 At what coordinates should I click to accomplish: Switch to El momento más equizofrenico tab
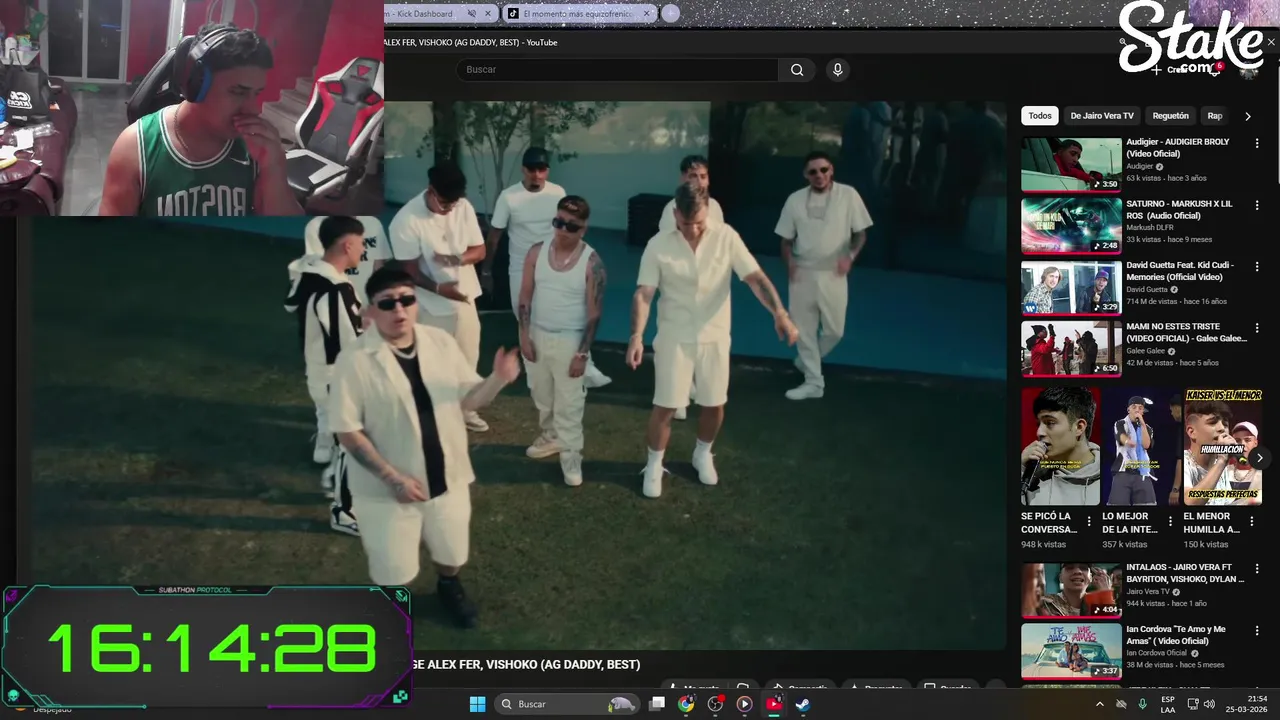[x=578, y=14]
